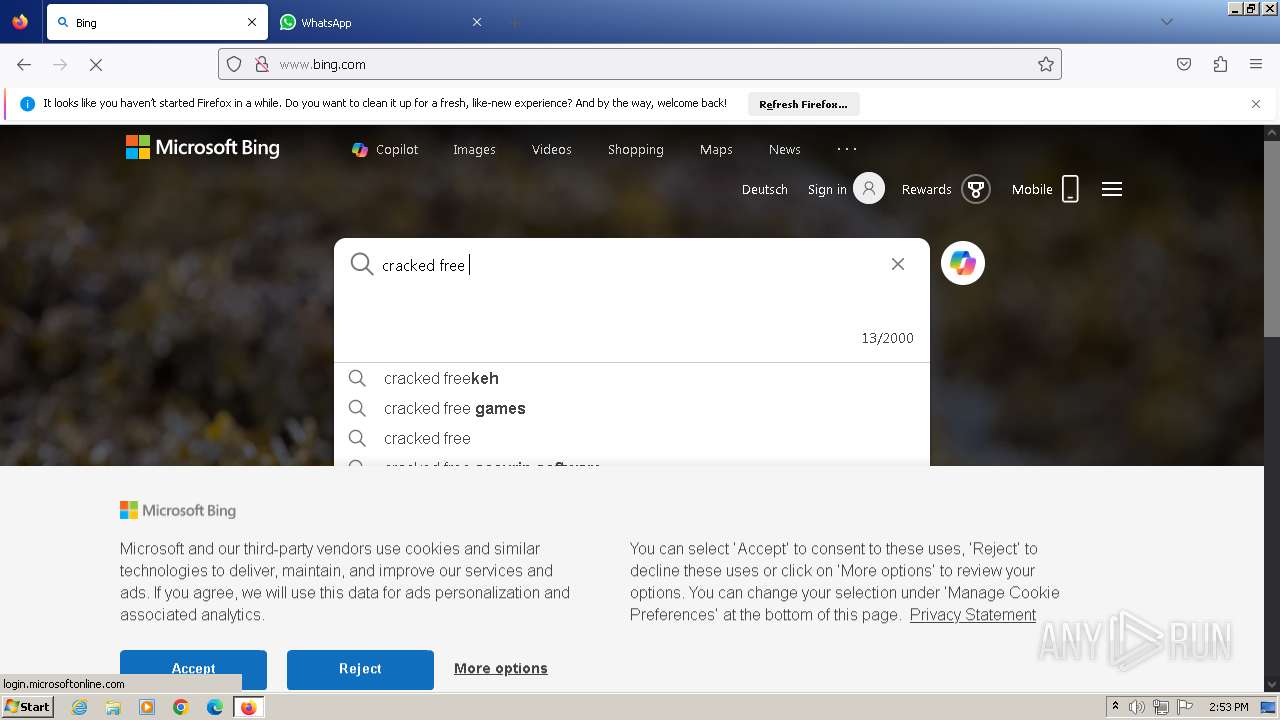Accept cookies in the consent banner
The height and width of the screenshot is (720, 1280).
tap(193, 669)
